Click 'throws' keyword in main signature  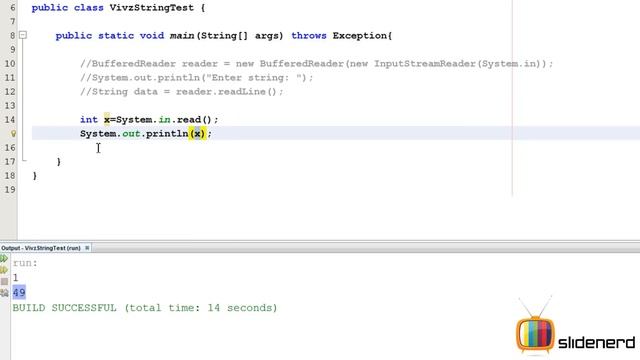309,36
